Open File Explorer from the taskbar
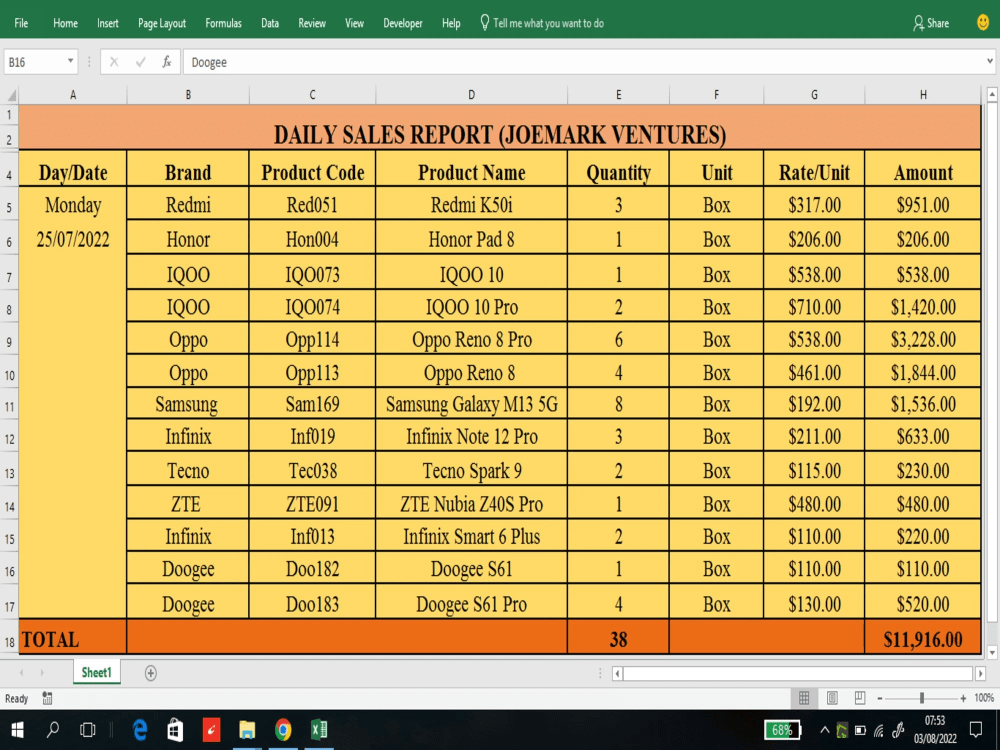 point(247,730)
